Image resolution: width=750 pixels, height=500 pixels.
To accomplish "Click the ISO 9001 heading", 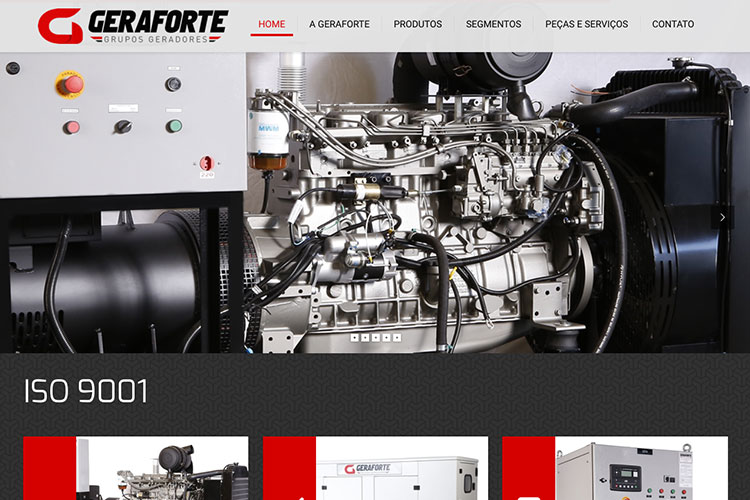I will tap(86, 391).
